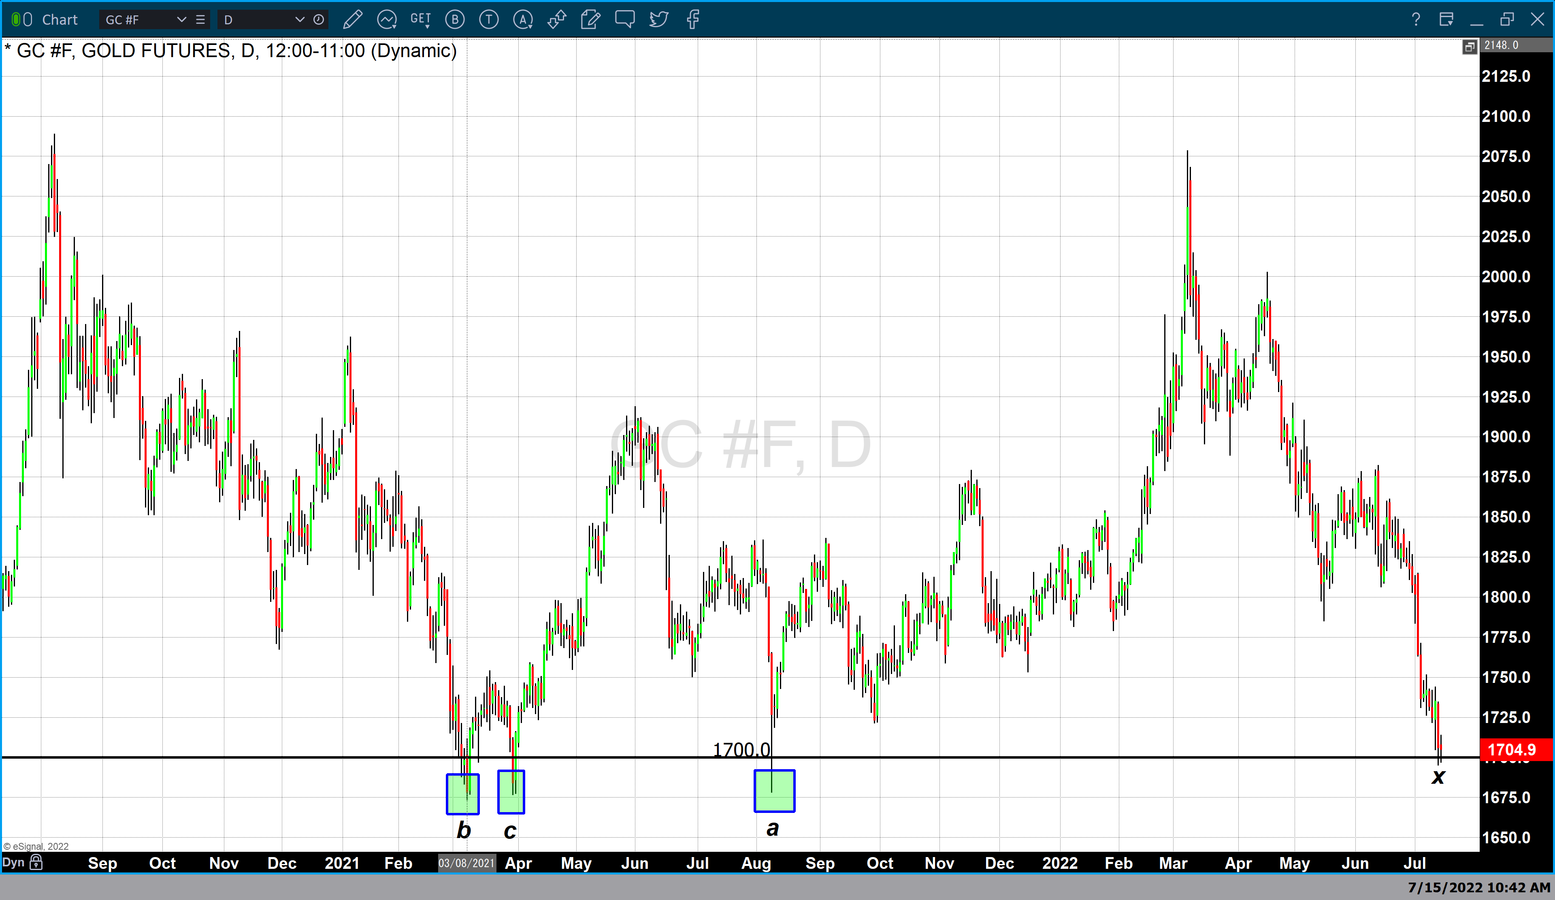Open the chart studies icon
The height and width of the screenshot is (900, 1555).
click(387, 19)
